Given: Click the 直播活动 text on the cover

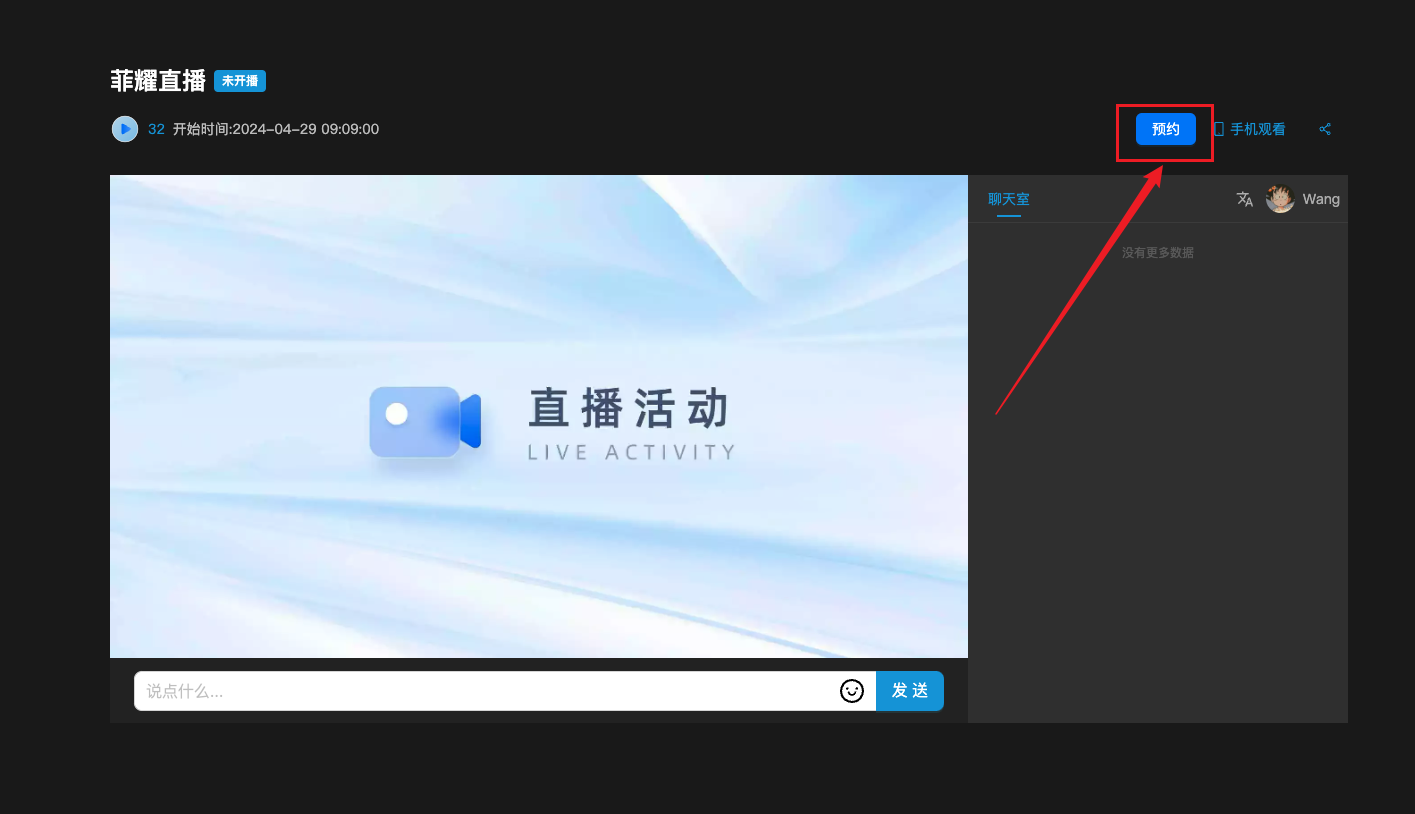Looking at the screenshot, I should tap(630, 409).
